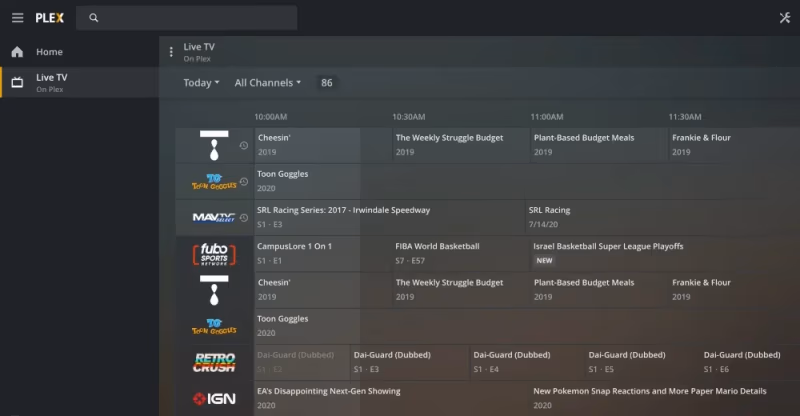The height and width of the screenshot is (416, 800).
Task: Open the settings tools icon
Action: click(785, 18)
